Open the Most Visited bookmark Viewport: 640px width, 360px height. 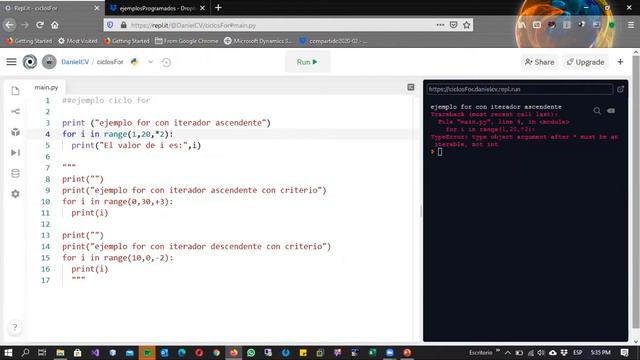tap(78, 41)
